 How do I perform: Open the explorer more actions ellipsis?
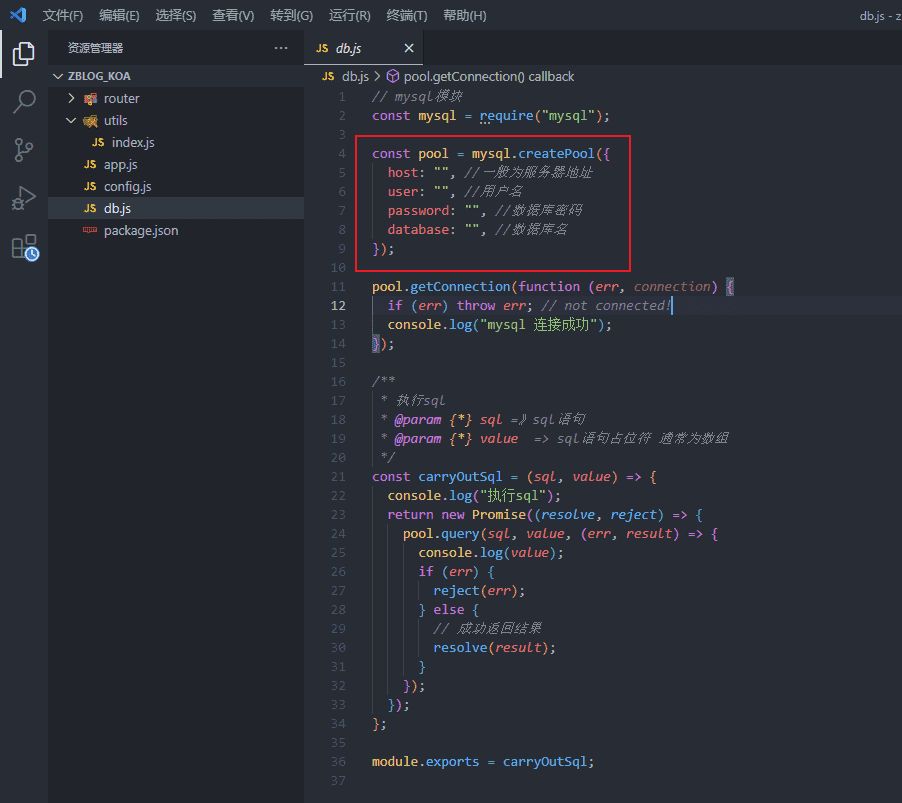[281, 48]
